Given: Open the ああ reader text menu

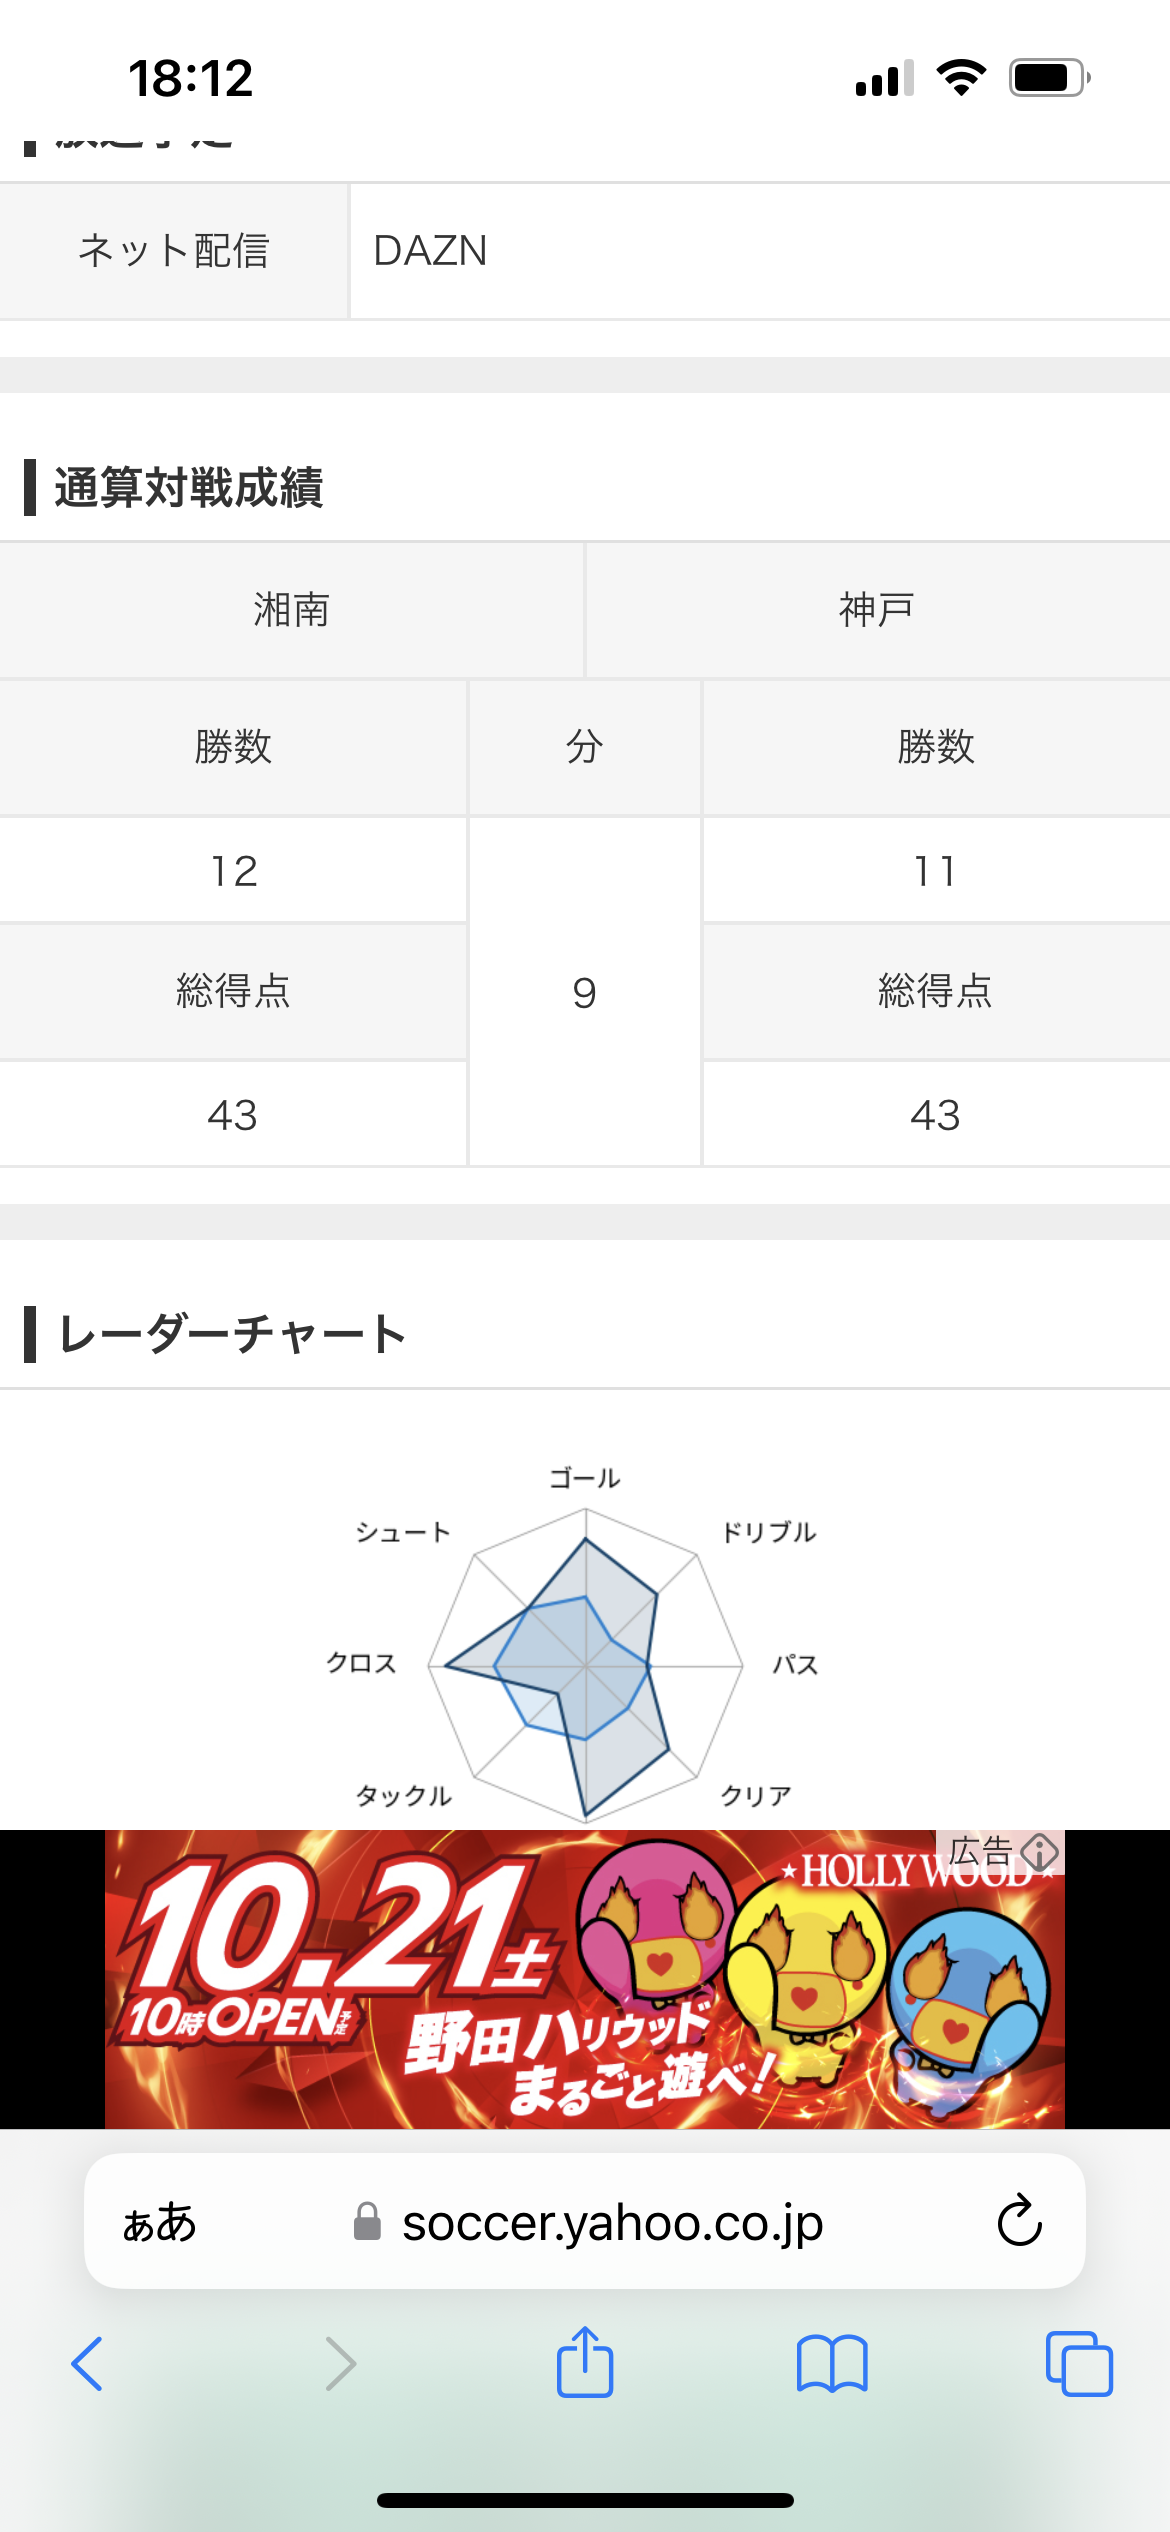Looking at the screenshot, I should tap(160, 2222).
